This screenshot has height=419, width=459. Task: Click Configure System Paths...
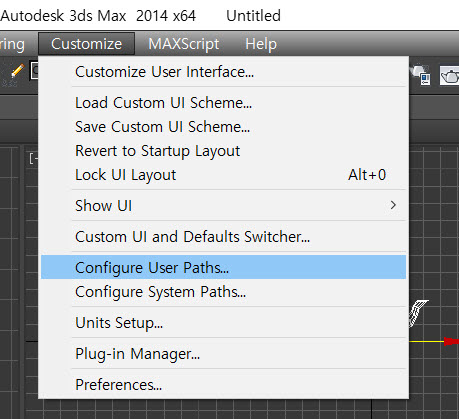click(x=223, y=292)
